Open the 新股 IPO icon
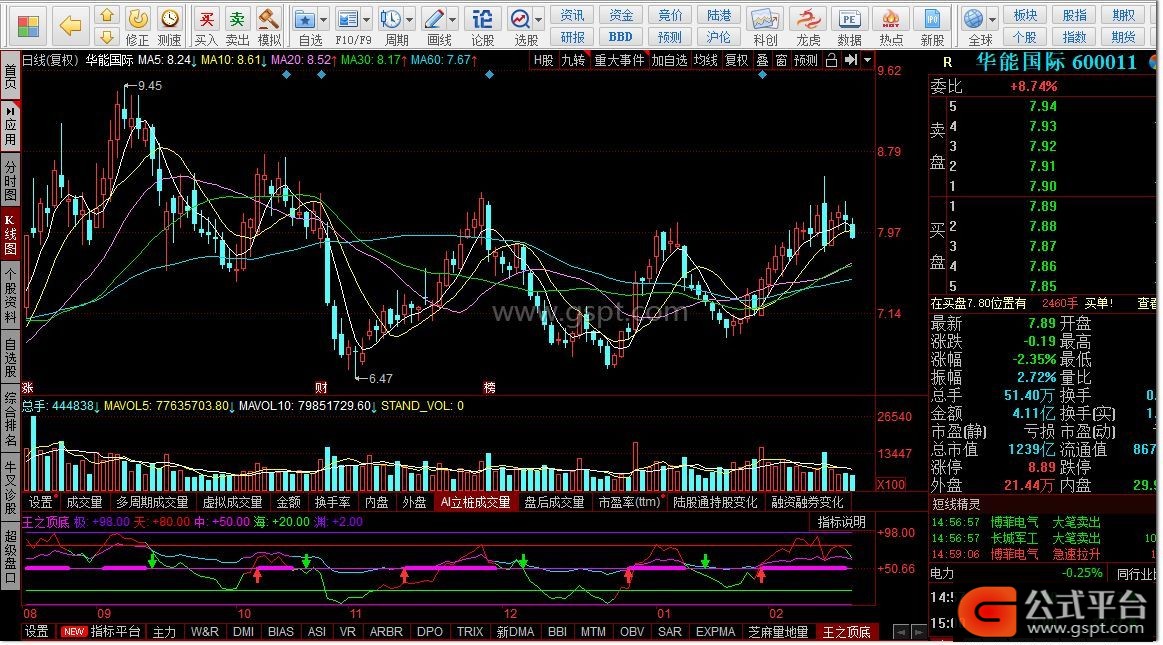The image size is (1163, 645). pyautogui.click(x=932, y=19)
